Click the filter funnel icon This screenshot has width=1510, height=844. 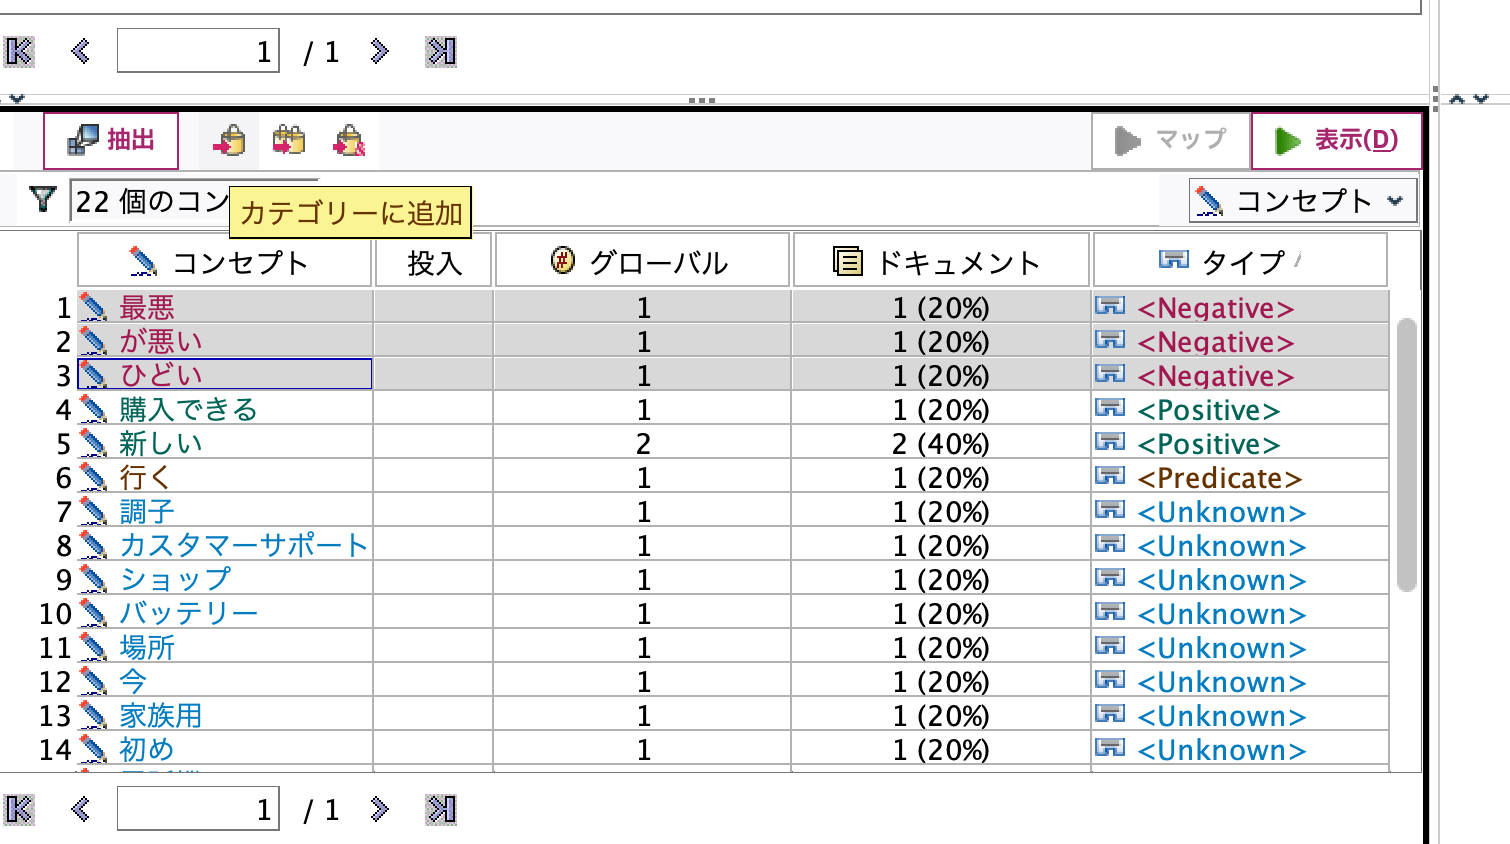click(41, 200)
